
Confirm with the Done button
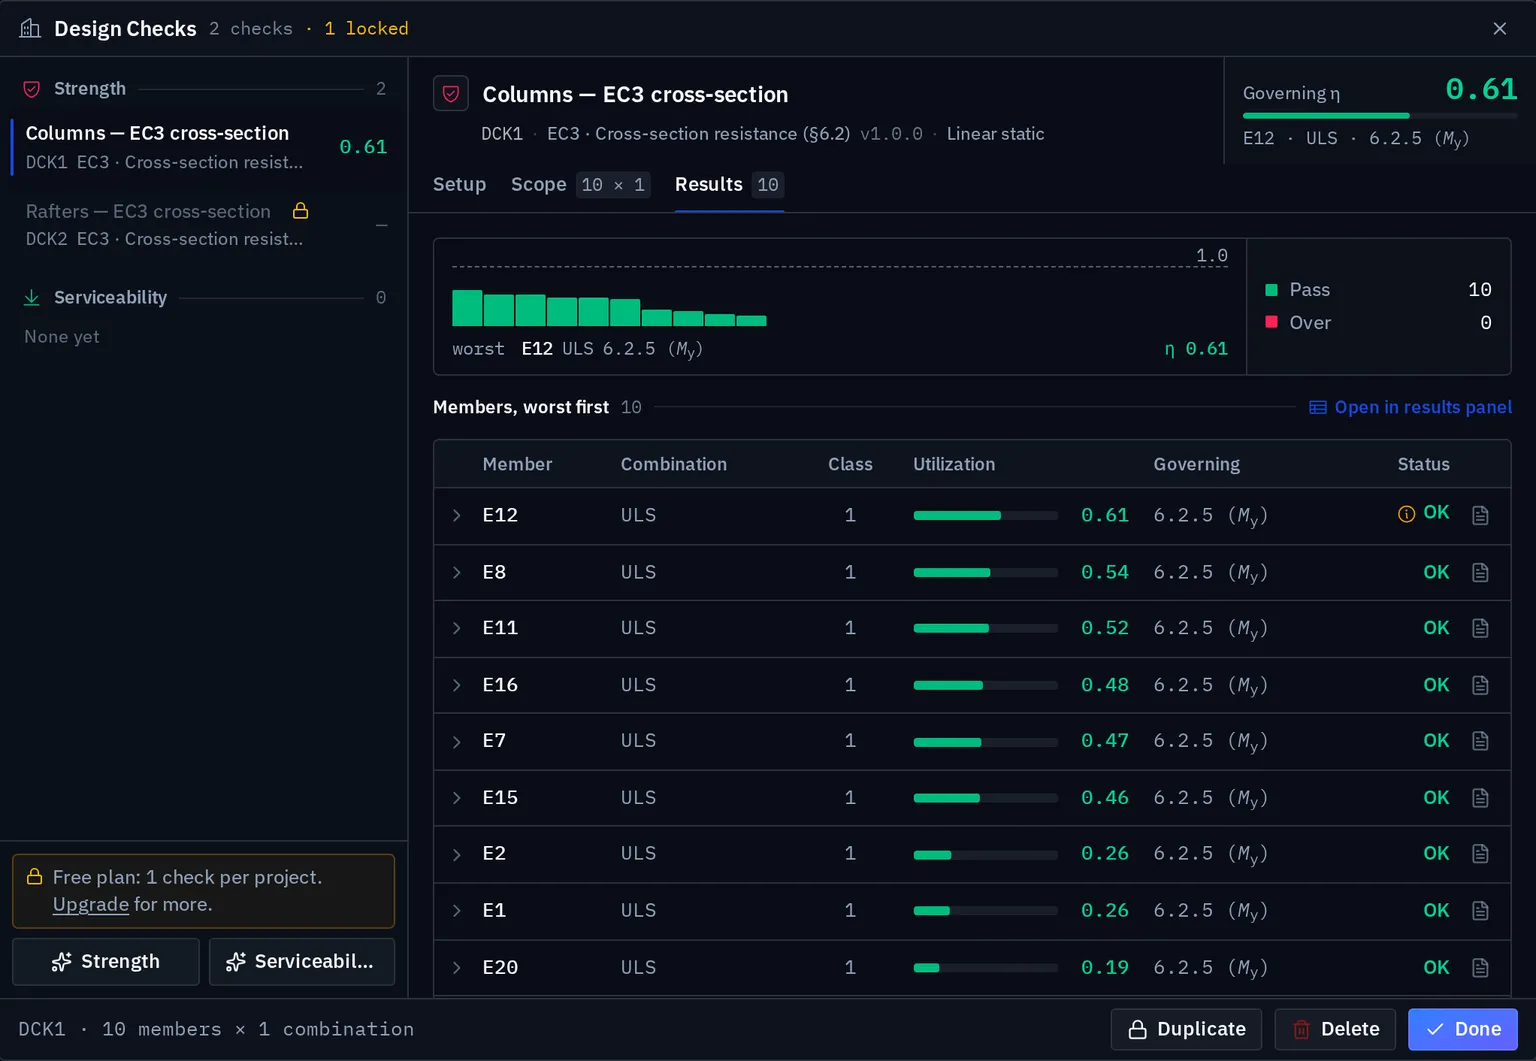(1463, 1029)
